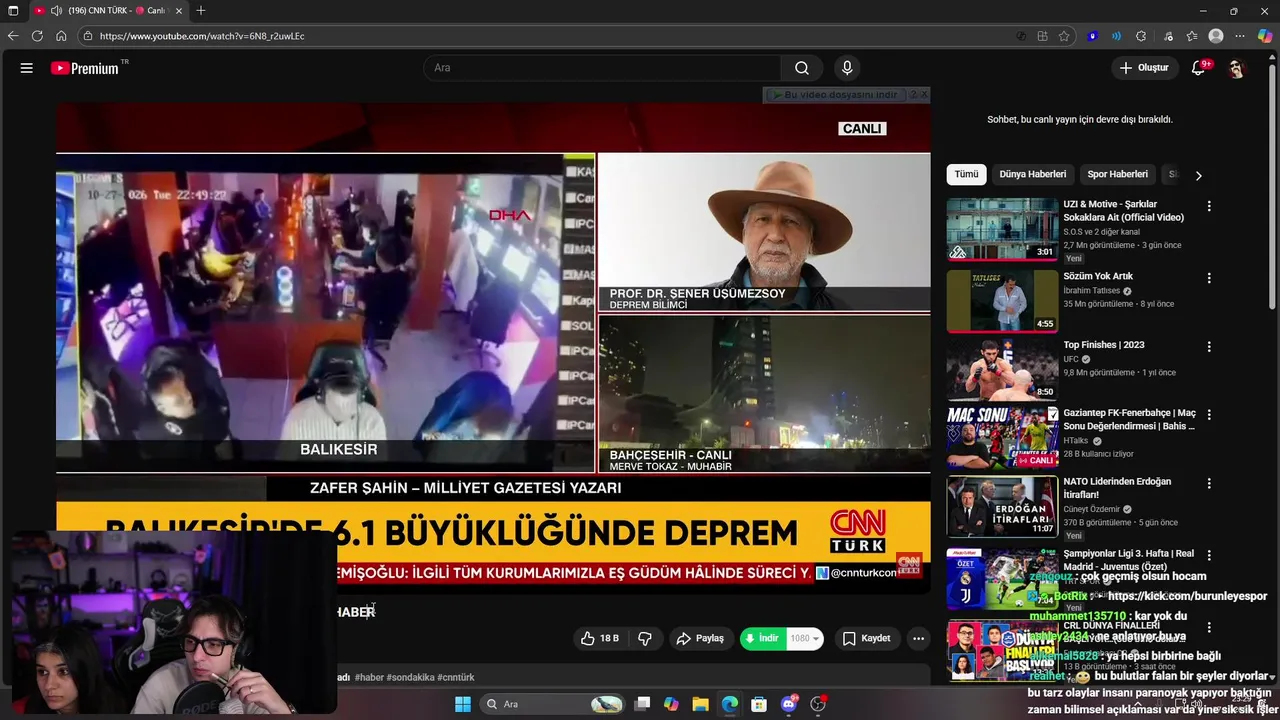Viewport: 1280px width, 720px height.
Task: Mute the tab using the speaker icon
Action: pyautogui.click(x=56, y=10)
